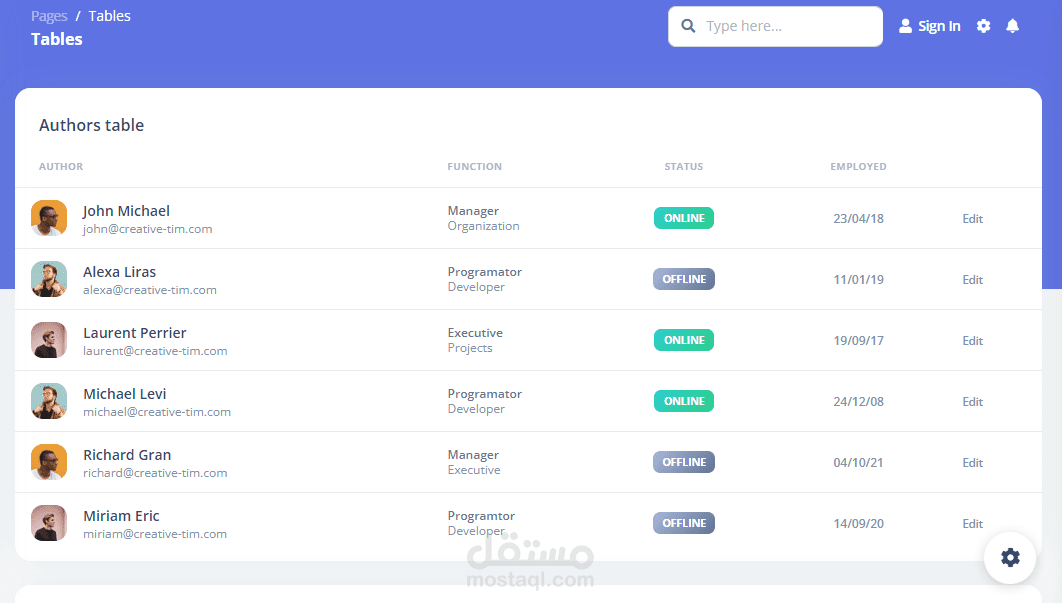The width and height of the screenshot is (1062, 603).
Task: Select the name 'Laurent Perrier'
Action: coord(135,333)
